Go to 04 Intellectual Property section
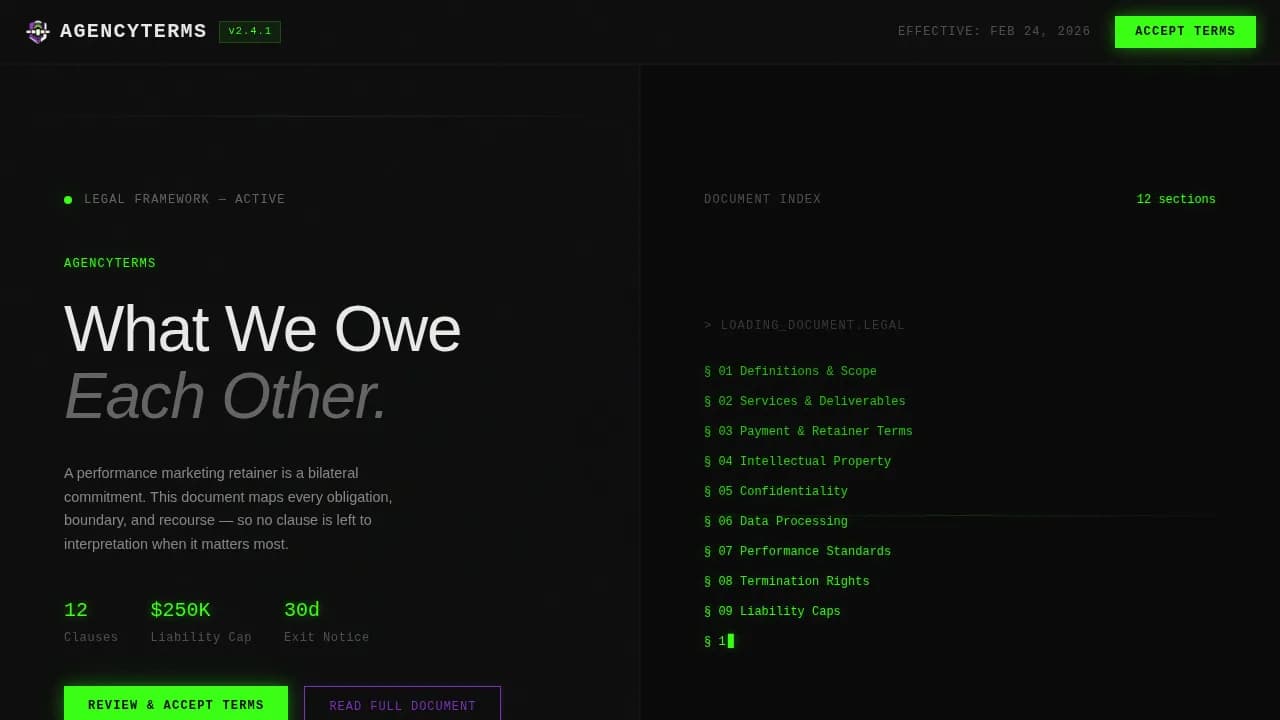The width and height of the screenshot is (1280, 720). tap(797, 462)
